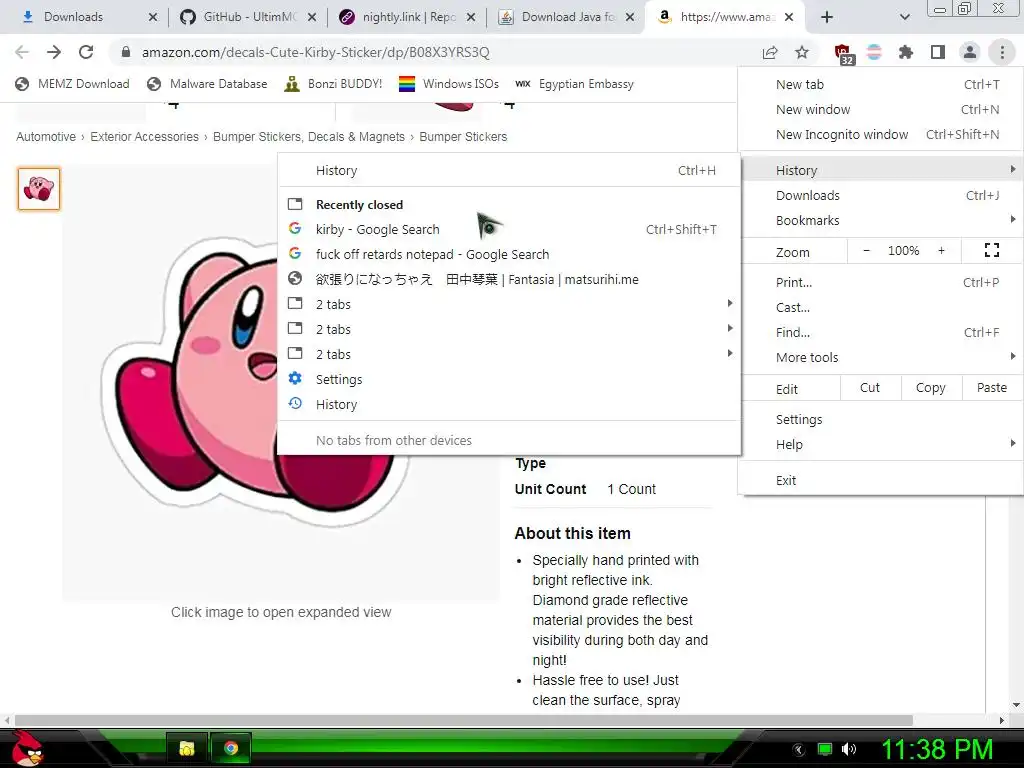Expand the More tools submenu
1024x768 pixels.
[882, 357]
